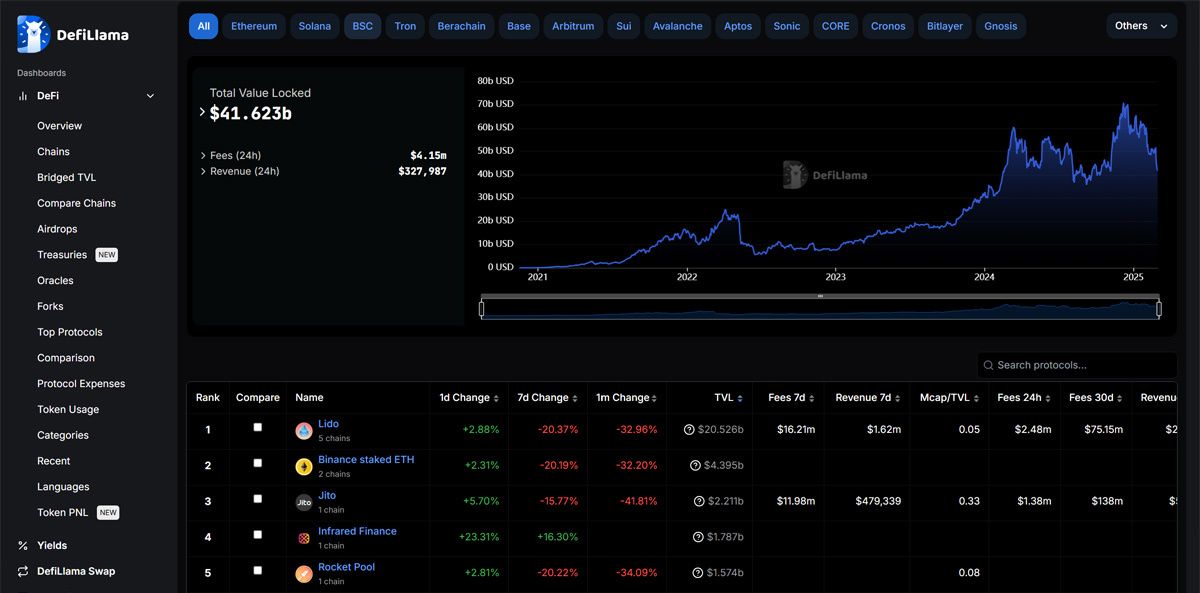Click the question mark icon beside Lido's TVL
The height and width of the screenshot is (593, 1200).
tap(689, 430)
